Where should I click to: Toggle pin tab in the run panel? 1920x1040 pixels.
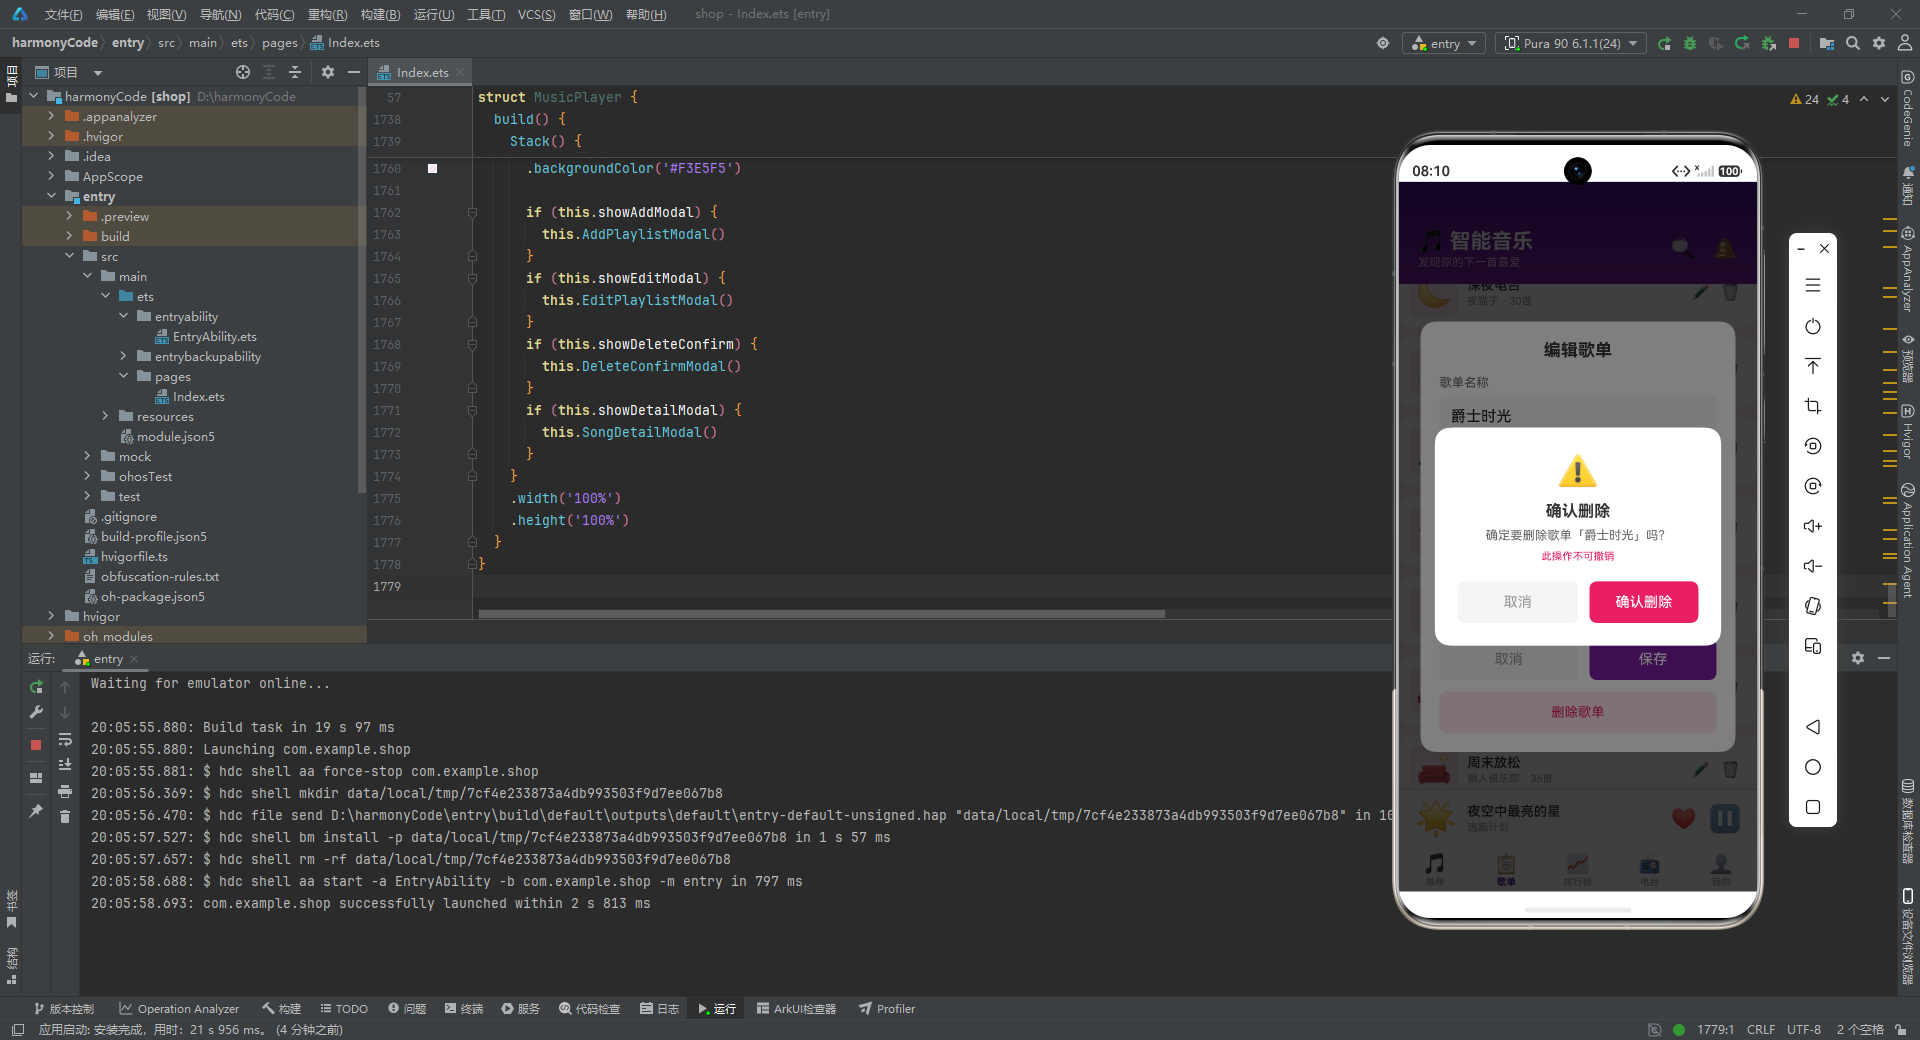(x=36, y=811)
